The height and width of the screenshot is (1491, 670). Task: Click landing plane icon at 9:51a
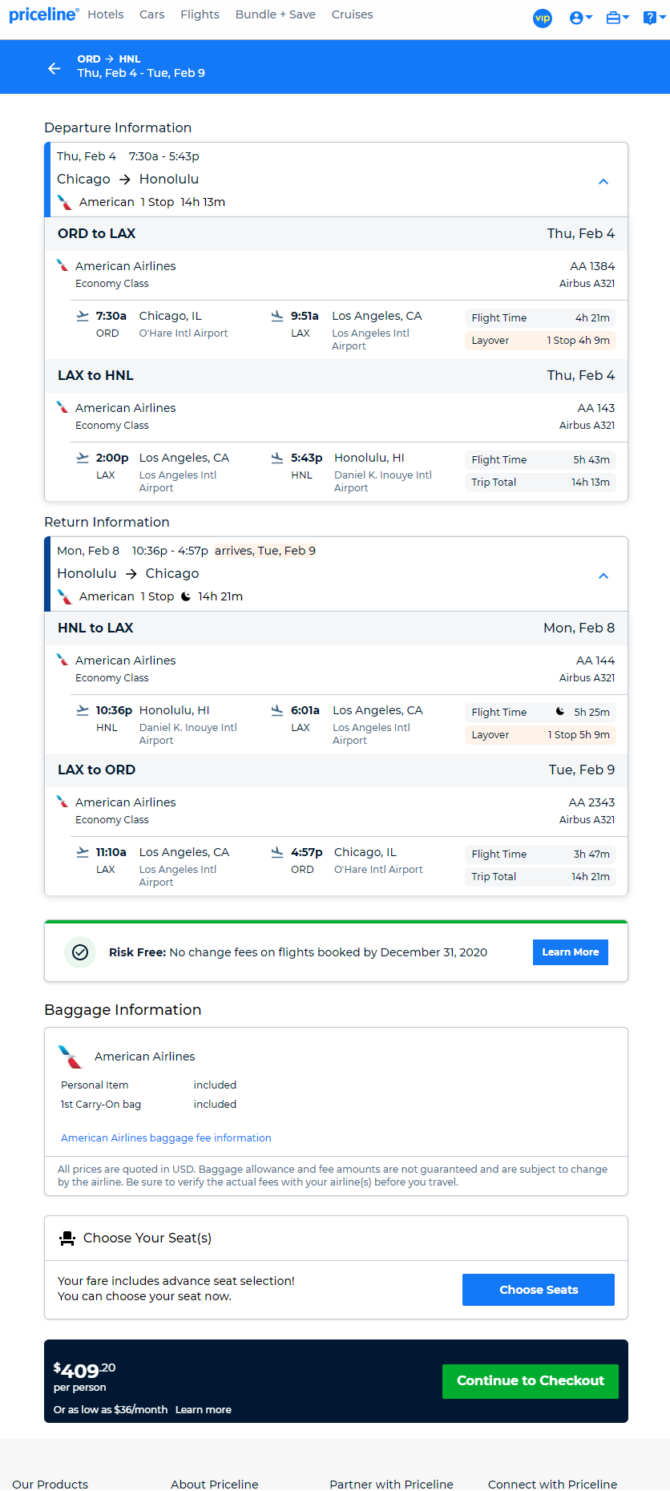(x=277, y=316)
